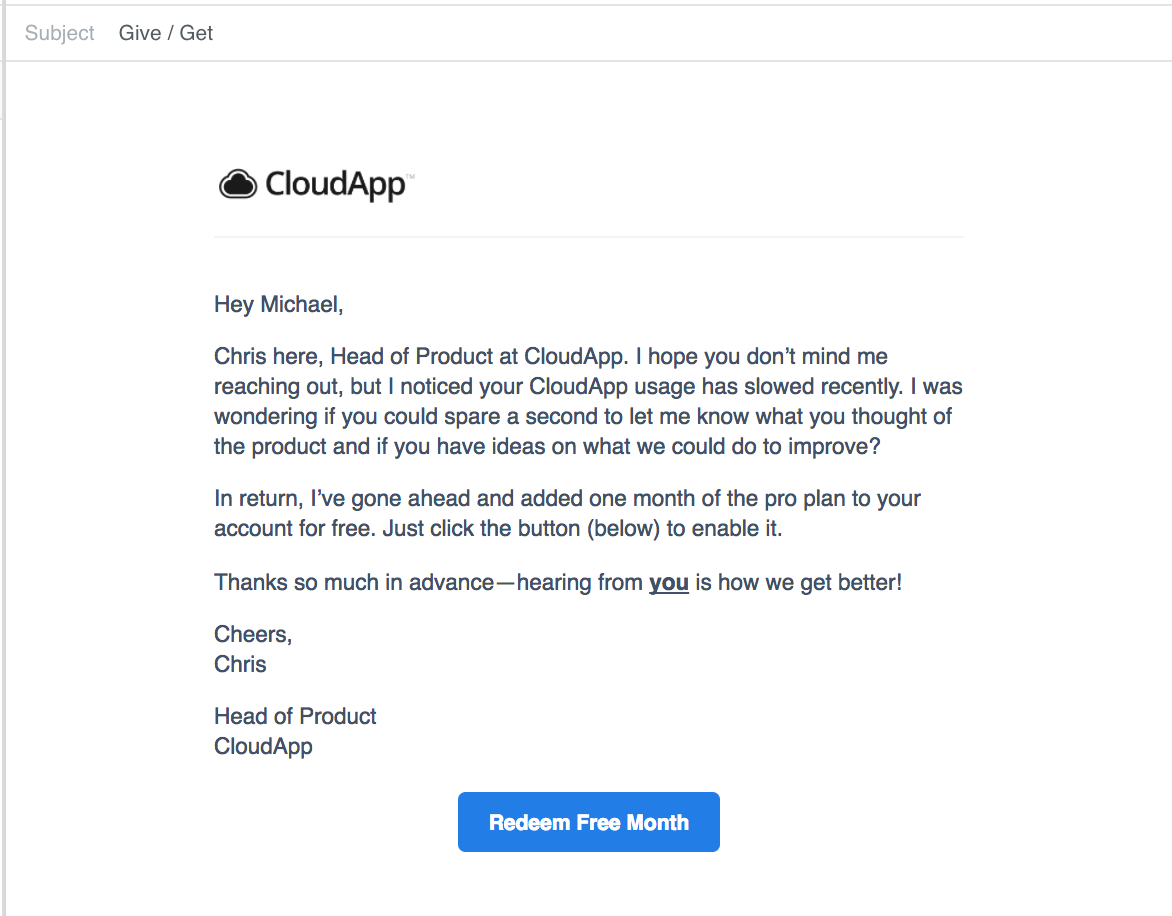The width and height of the screenshot is (1172, 916).
Task: Click the Subject field label
Action: tap(59, 33)
